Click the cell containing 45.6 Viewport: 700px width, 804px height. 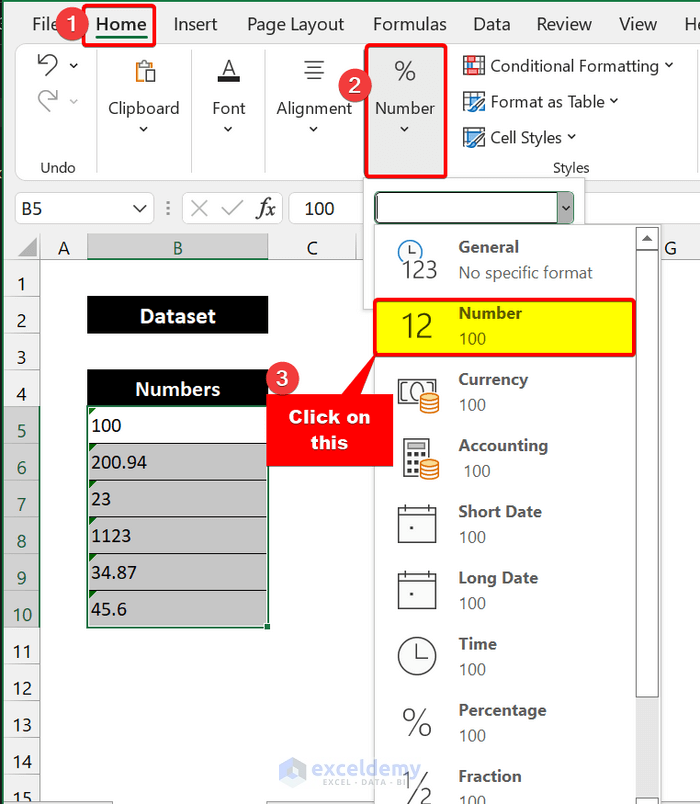(x=177, y=609)
